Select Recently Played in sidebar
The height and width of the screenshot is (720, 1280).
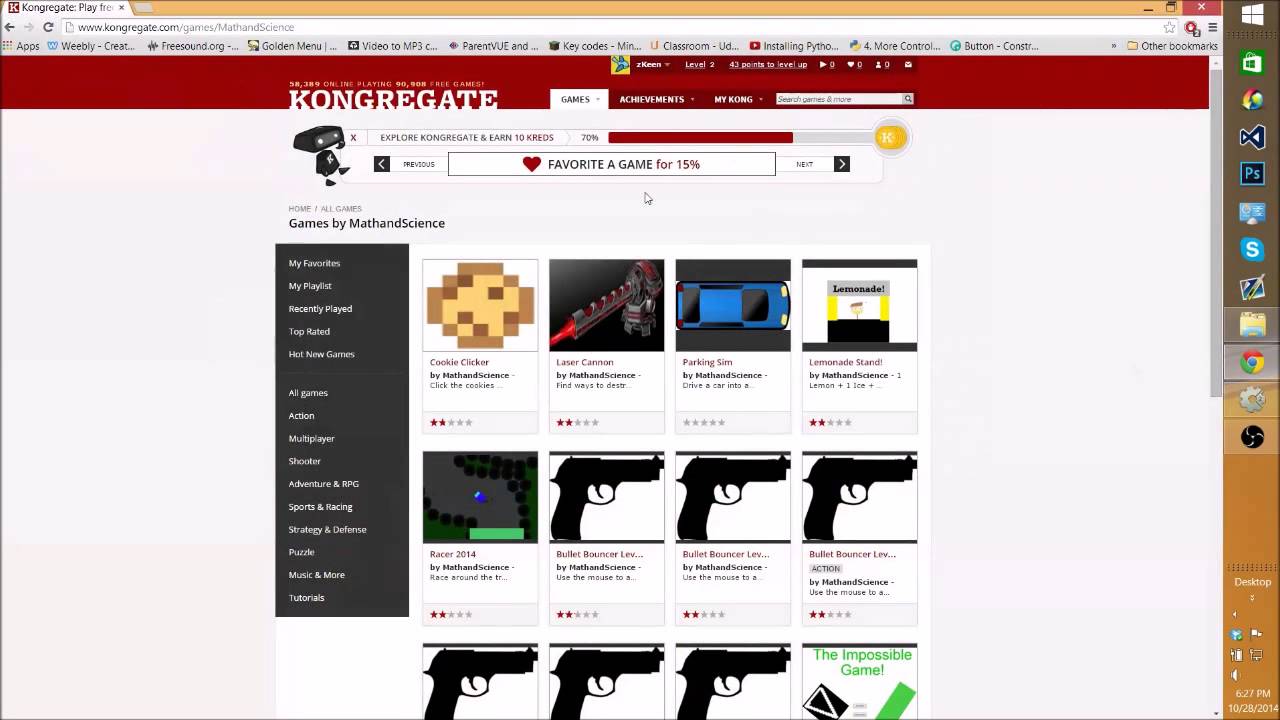[320, 309]
